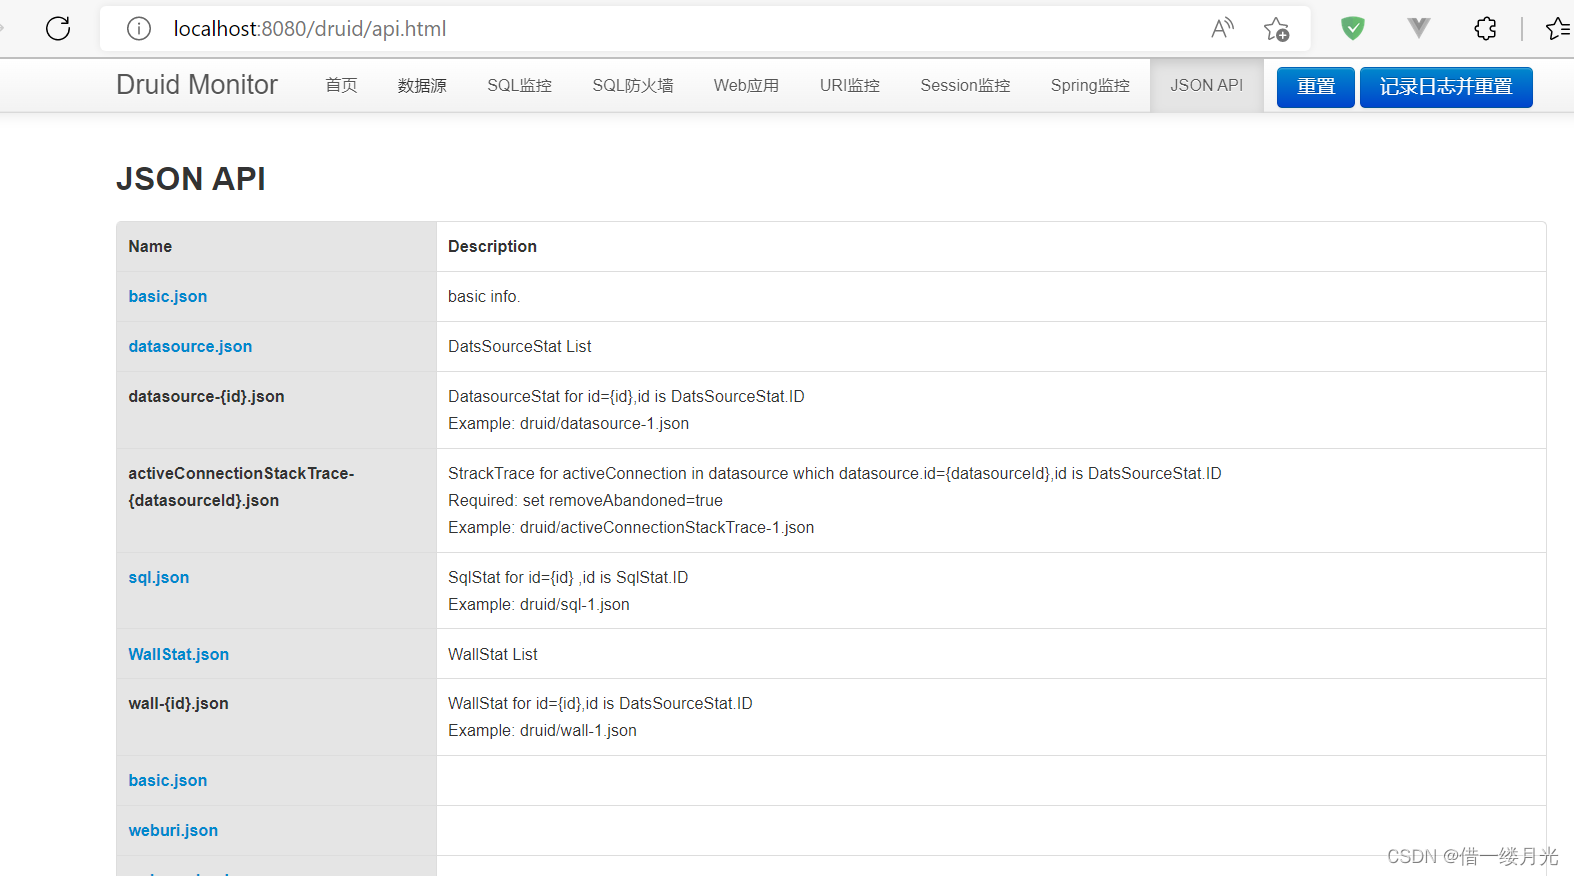Screen dimensions: 1574x876
Task: Click the activeConnectionStackTrace-{datasourceId}.json name cell
Action: (277, 500)
